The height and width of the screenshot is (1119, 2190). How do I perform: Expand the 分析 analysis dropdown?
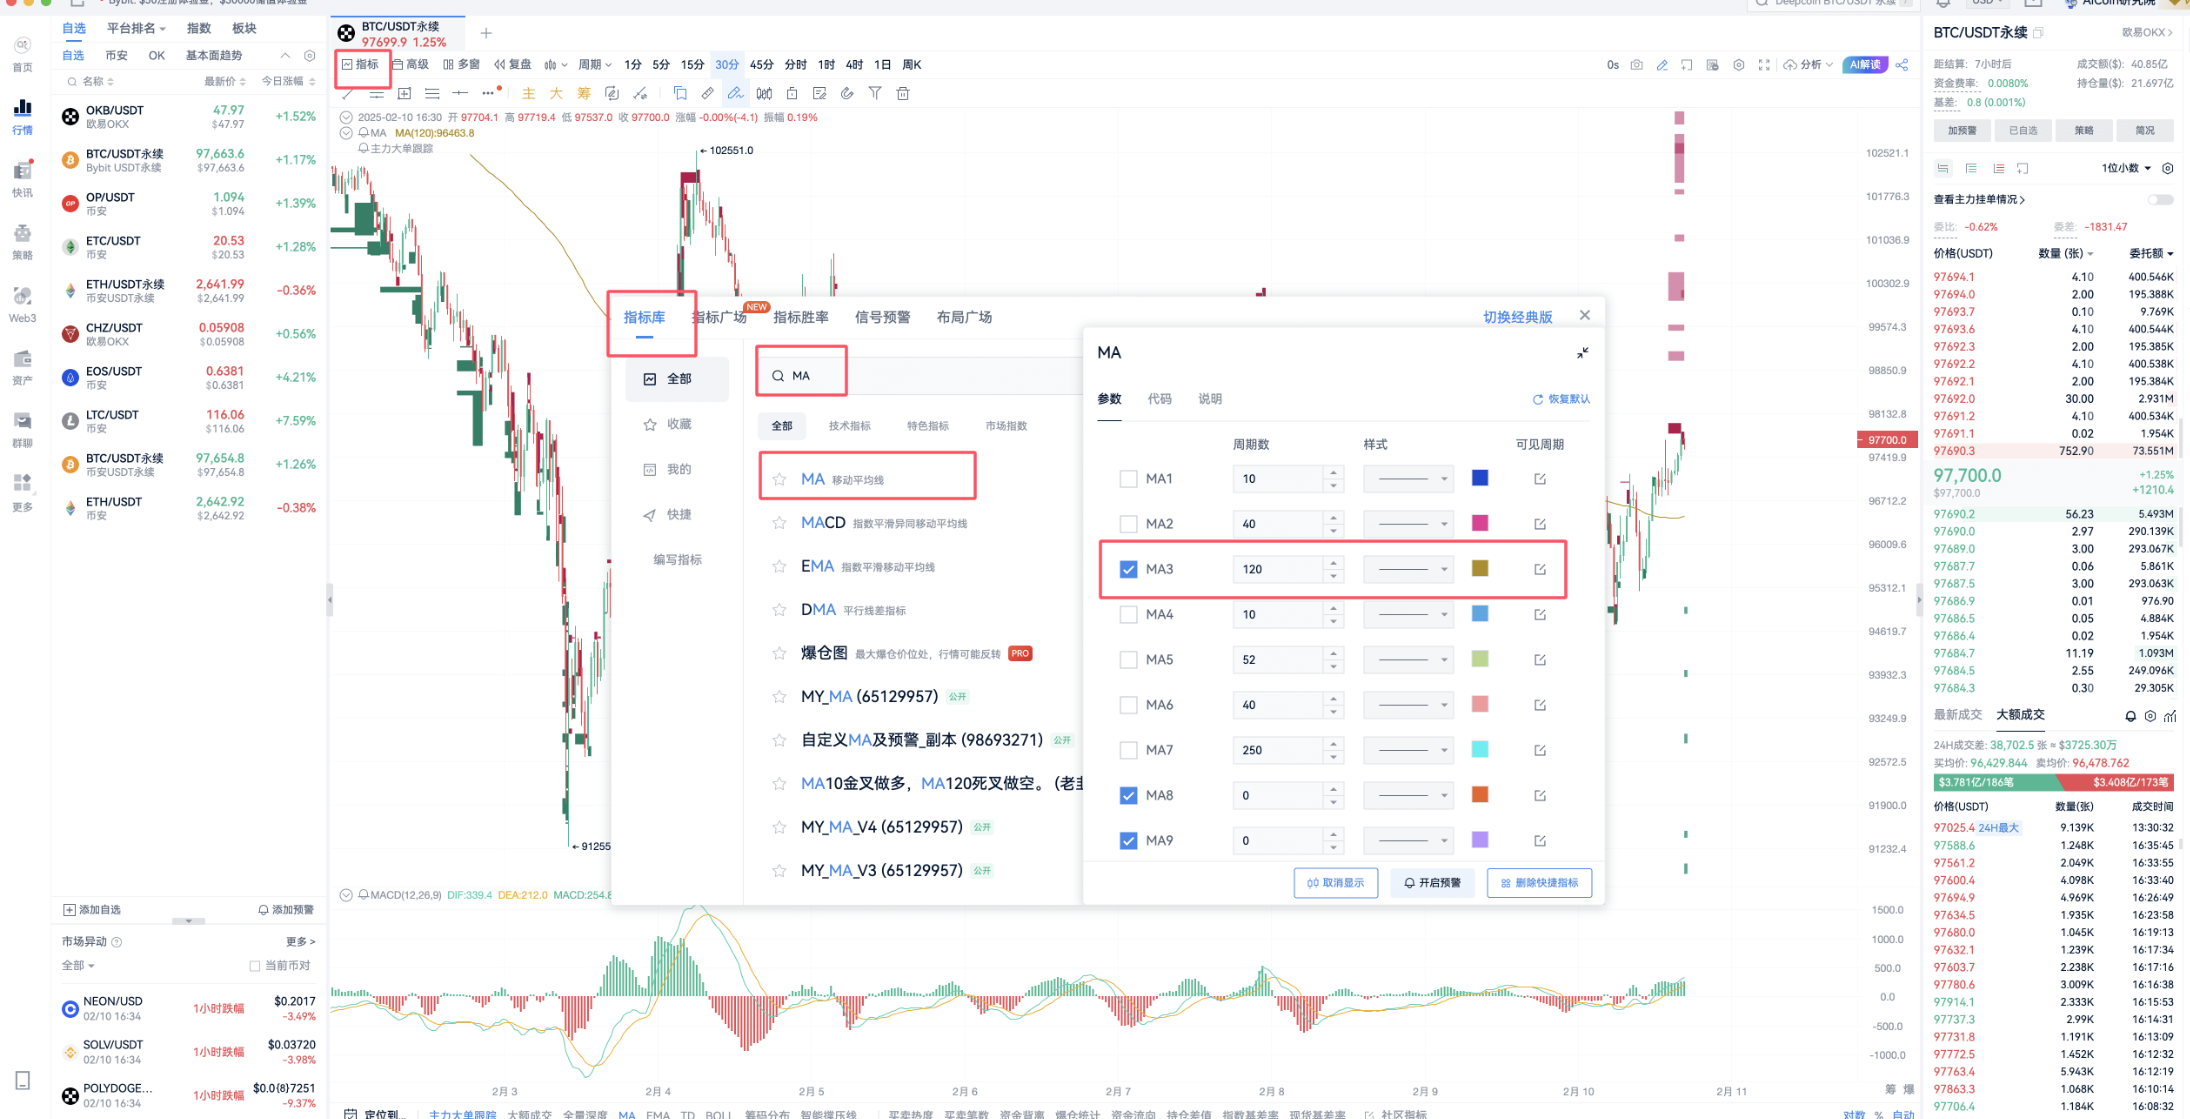click(1808, 65)
